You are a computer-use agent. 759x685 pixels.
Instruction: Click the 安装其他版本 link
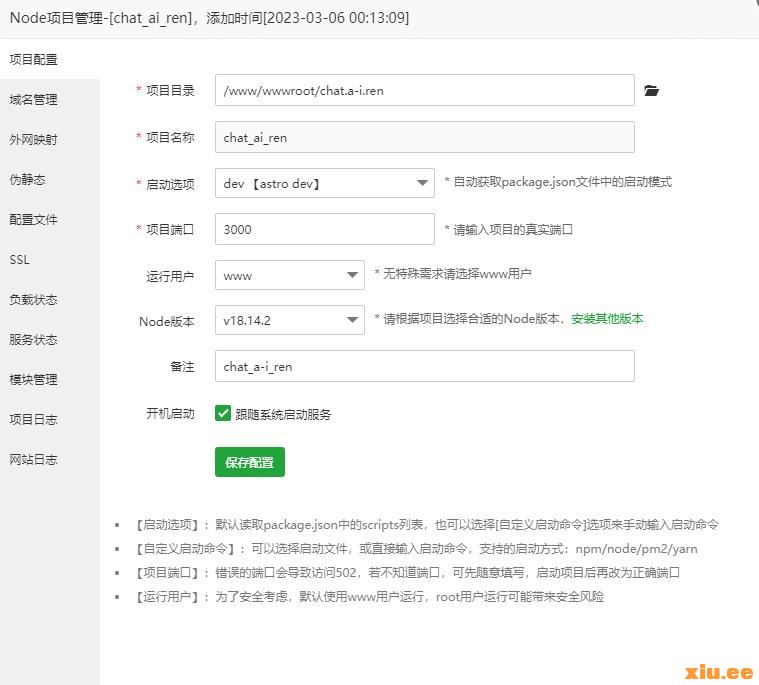tap(607, 319)
